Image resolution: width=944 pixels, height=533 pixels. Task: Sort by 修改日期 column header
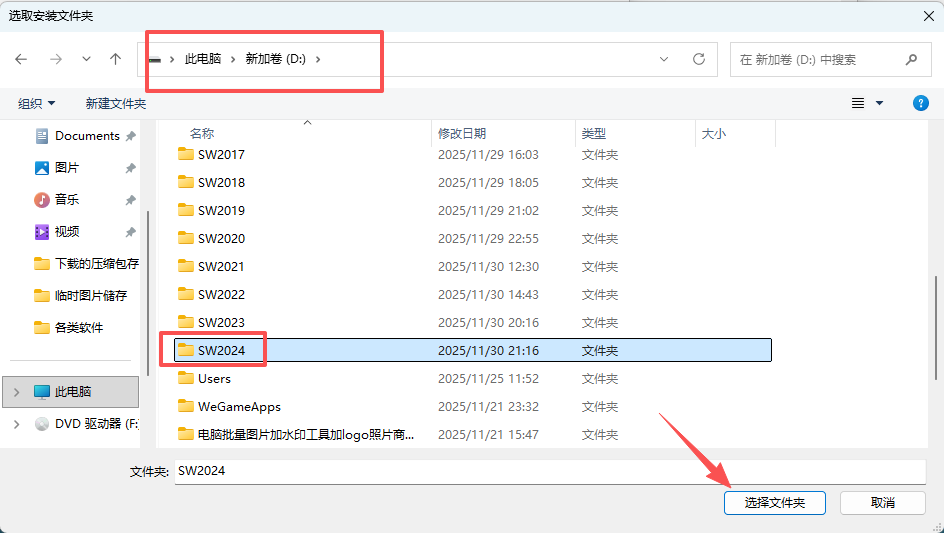pyautogui.click(x=462, y=134)
